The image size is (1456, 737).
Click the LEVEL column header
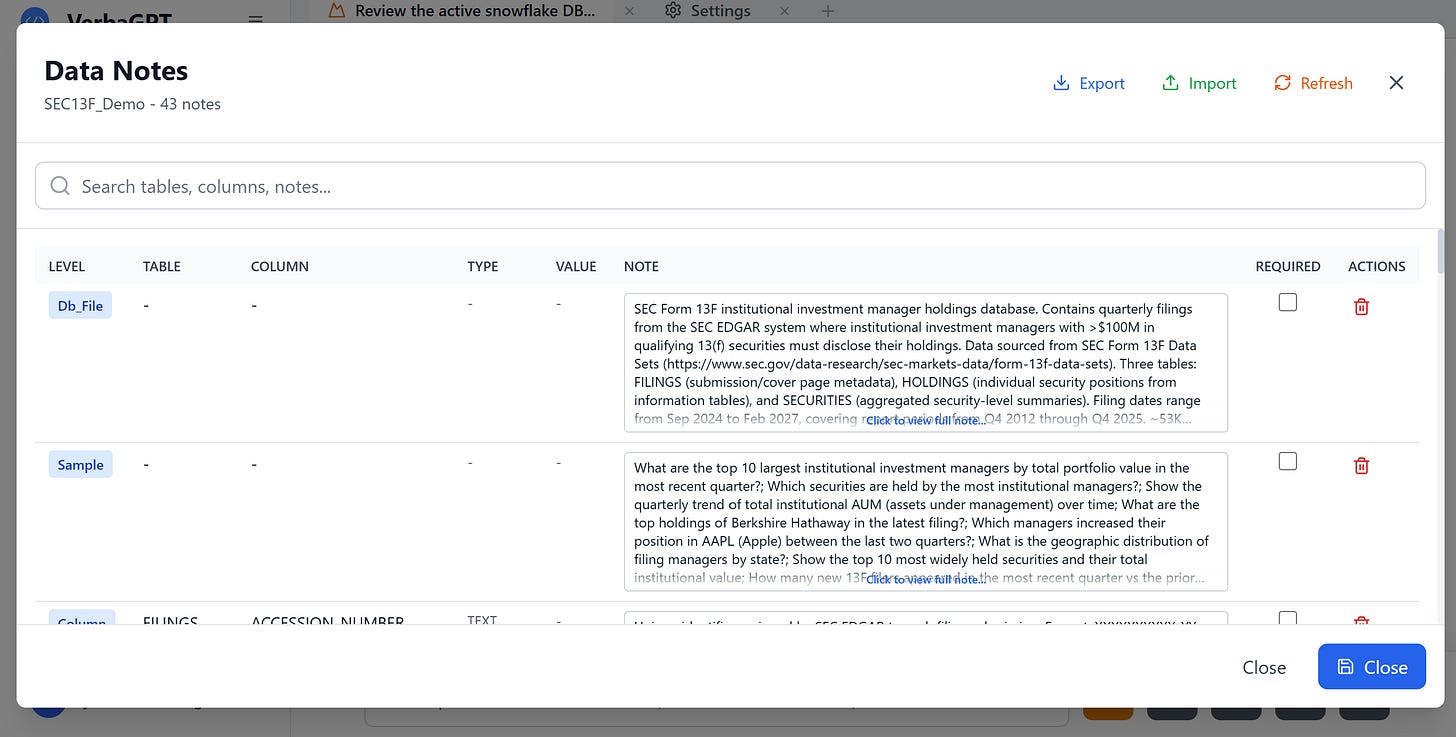(67, 266)
